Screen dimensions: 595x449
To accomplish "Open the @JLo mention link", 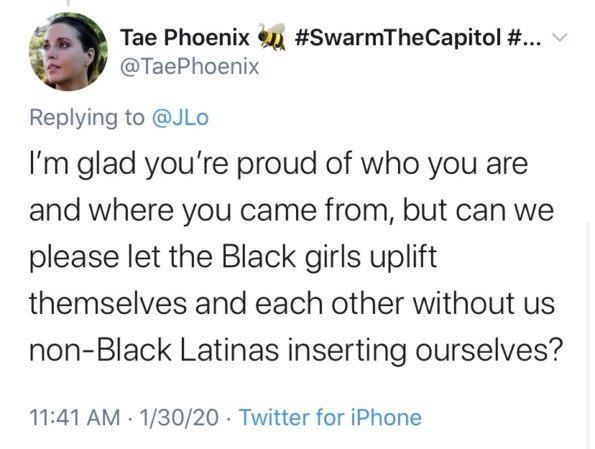I will [x=180, y=118].
